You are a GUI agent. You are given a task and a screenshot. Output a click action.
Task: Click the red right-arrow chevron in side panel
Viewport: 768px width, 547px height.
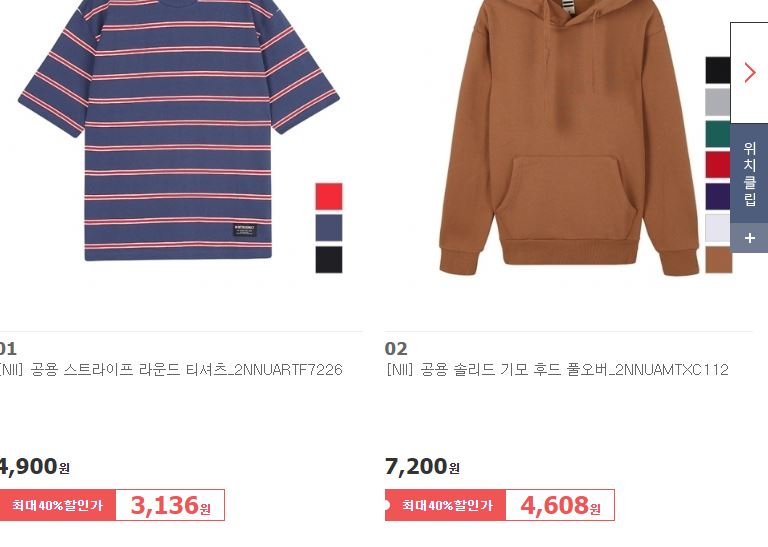click(750, 72)
